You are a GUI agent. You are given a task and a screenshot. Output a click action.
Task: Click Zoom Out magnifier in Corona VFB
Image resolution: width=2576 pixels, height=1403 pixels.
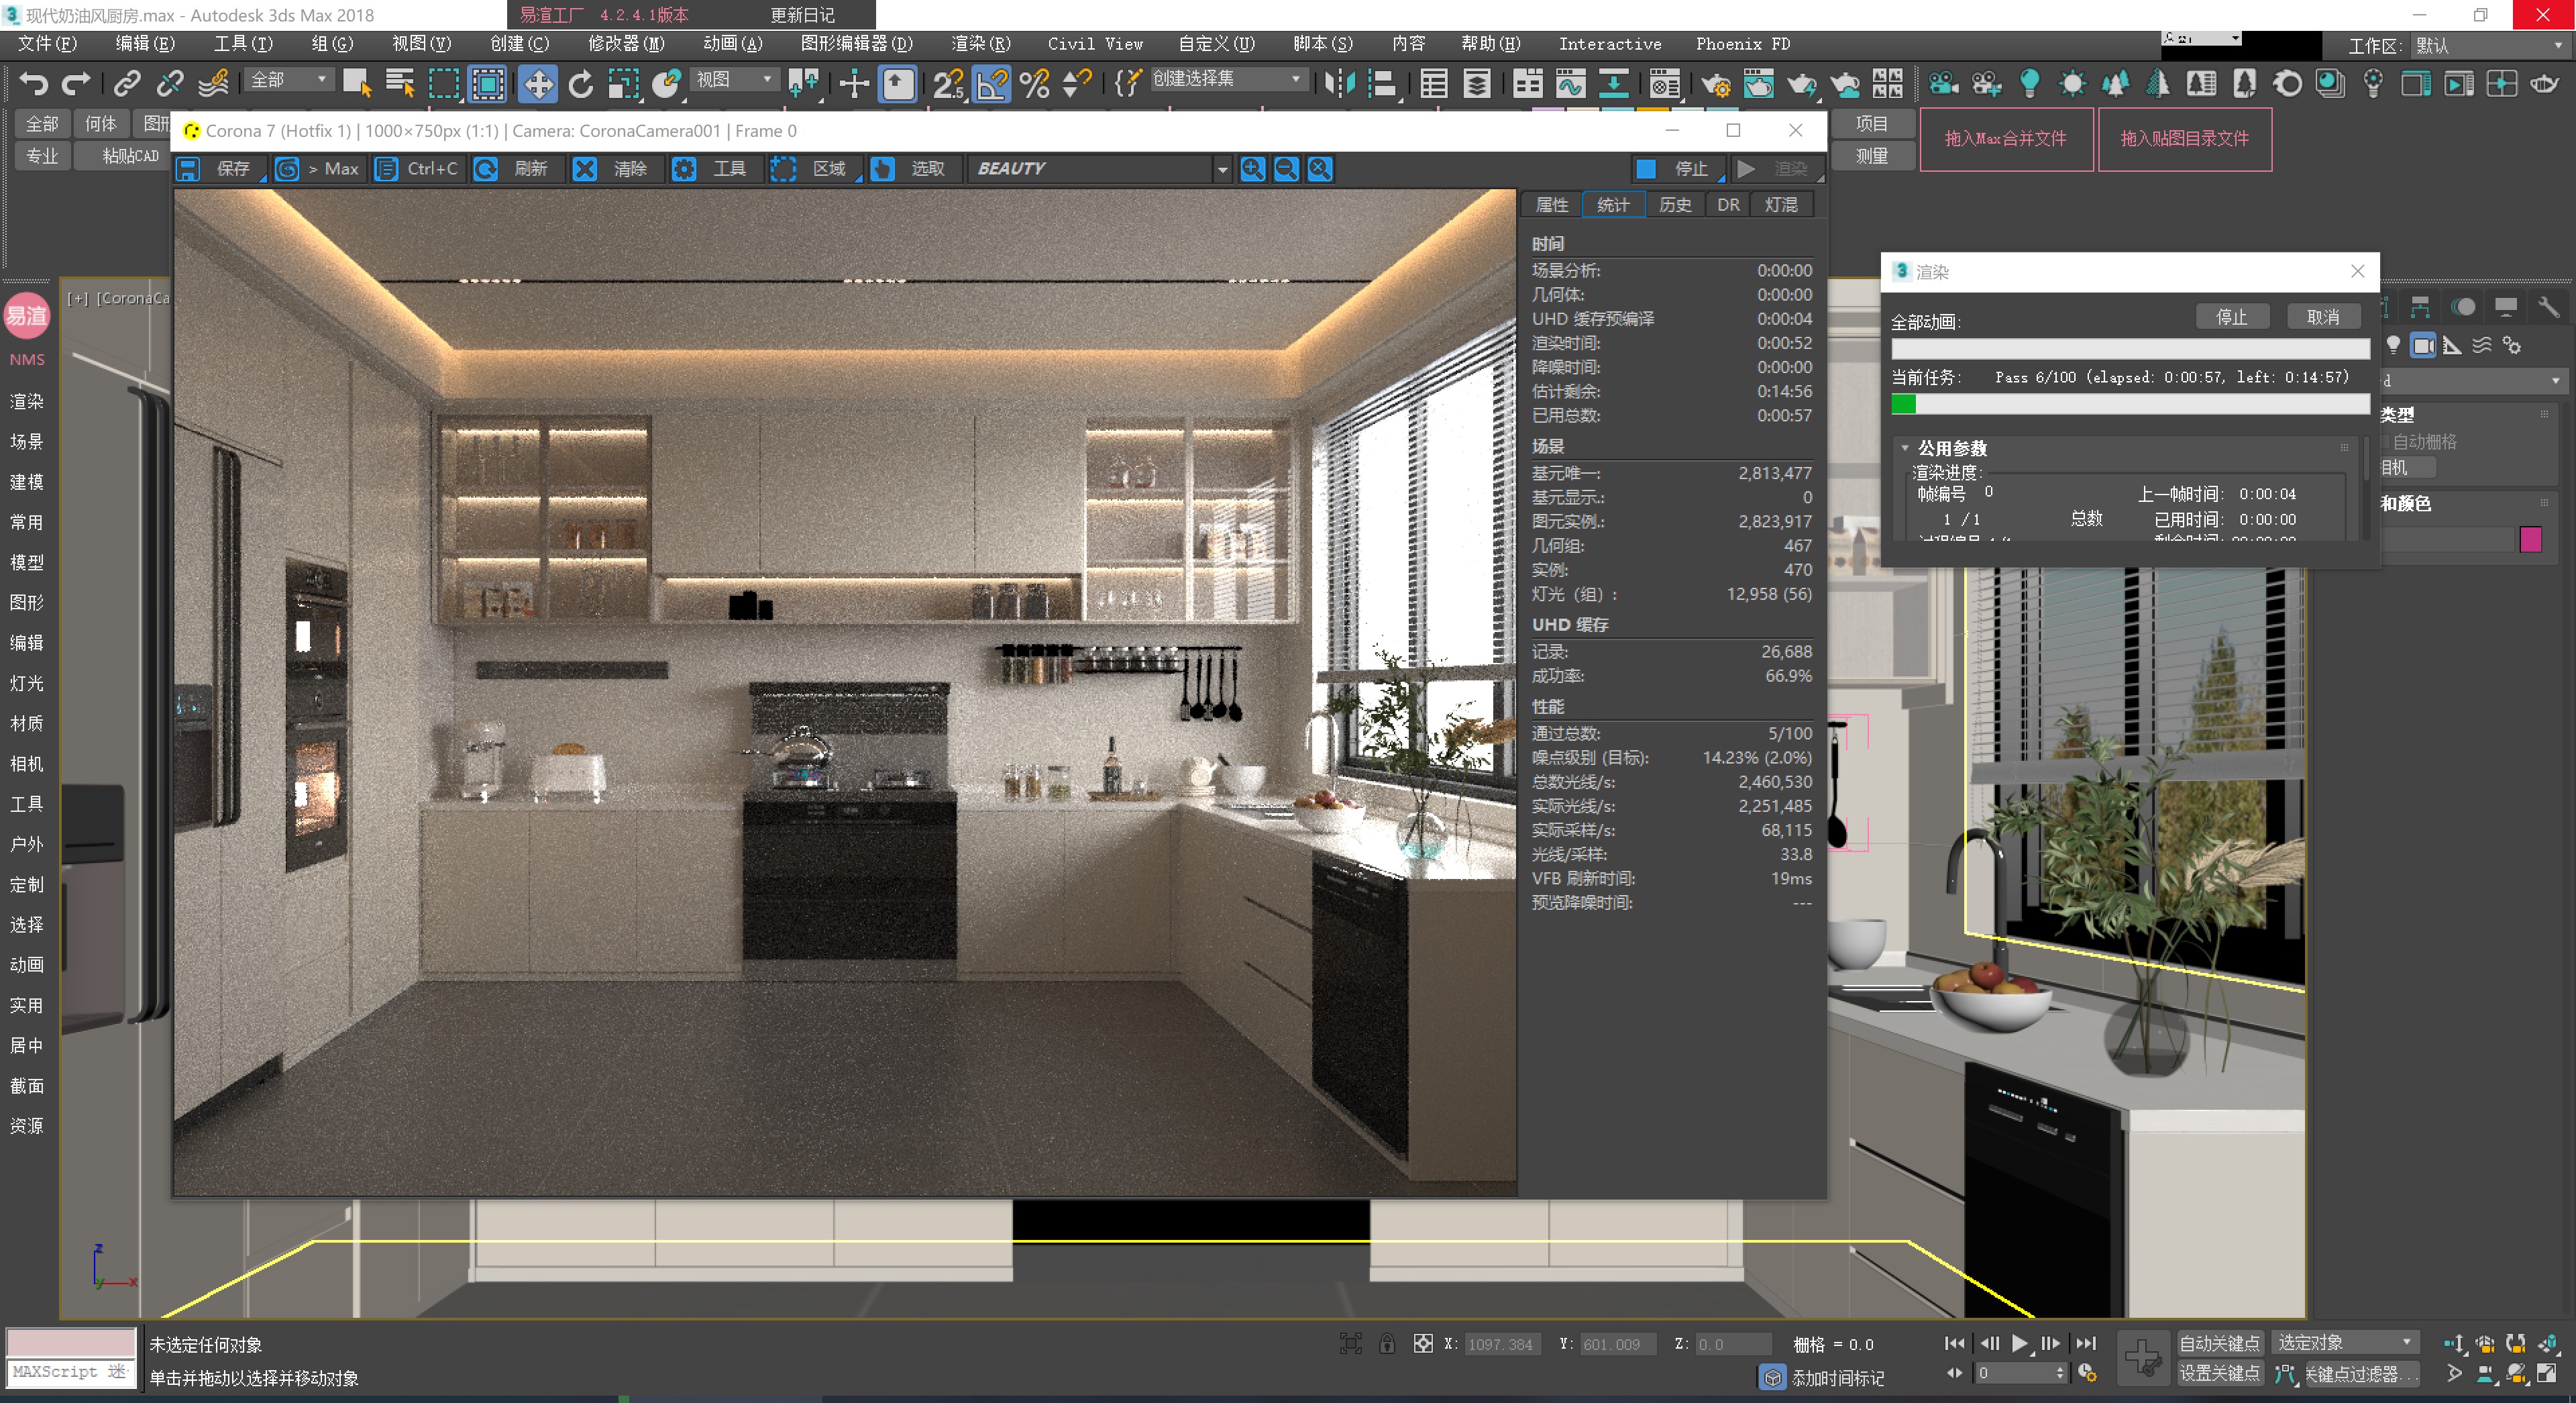point(1287,169)
